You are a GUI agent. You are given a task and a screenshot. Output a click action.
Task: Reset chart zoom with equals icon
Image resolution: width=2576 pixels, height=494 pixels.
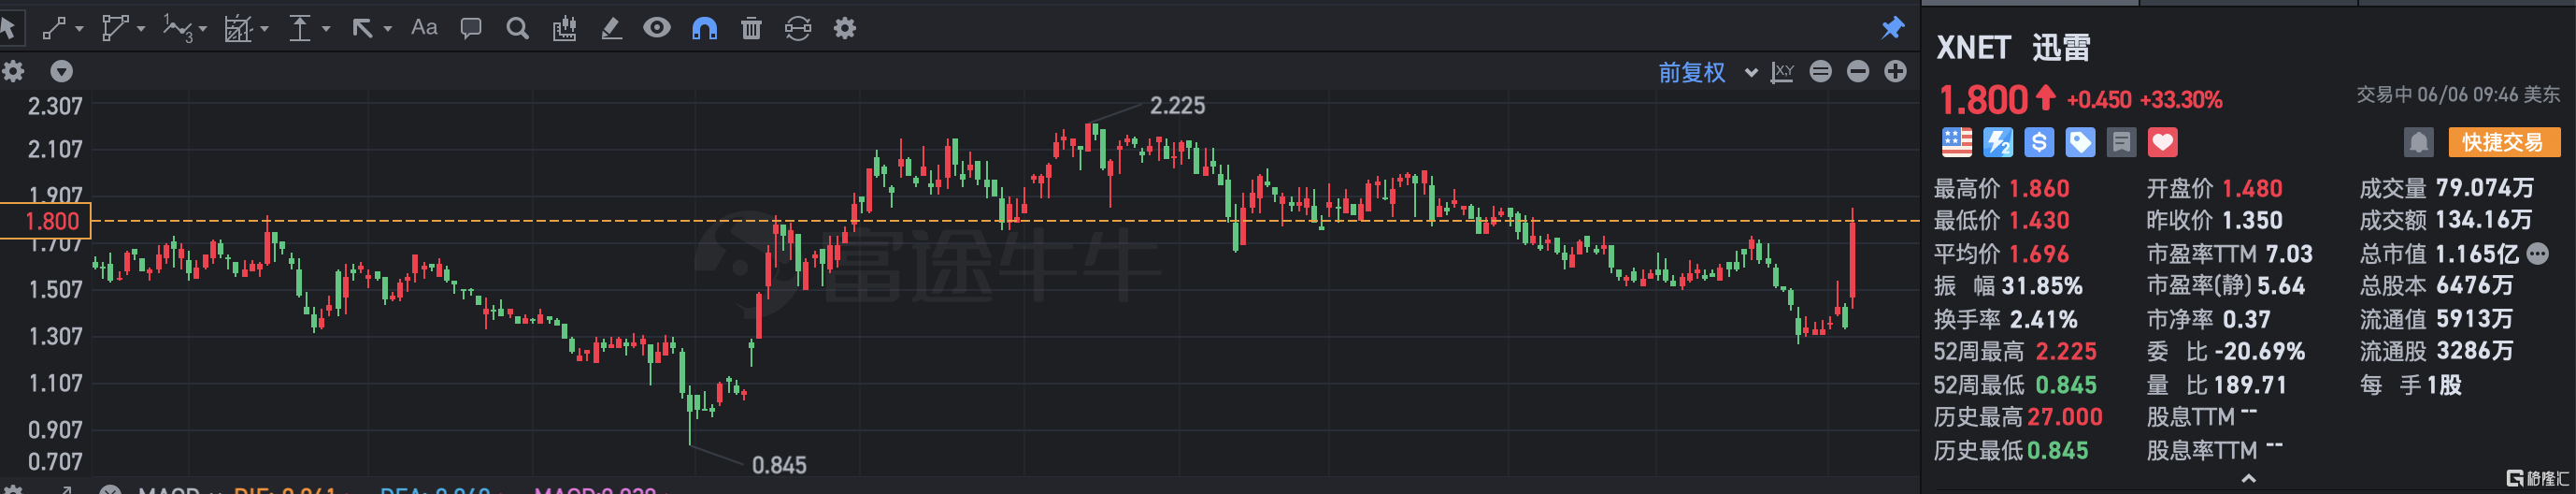(x=1821, y=71)
